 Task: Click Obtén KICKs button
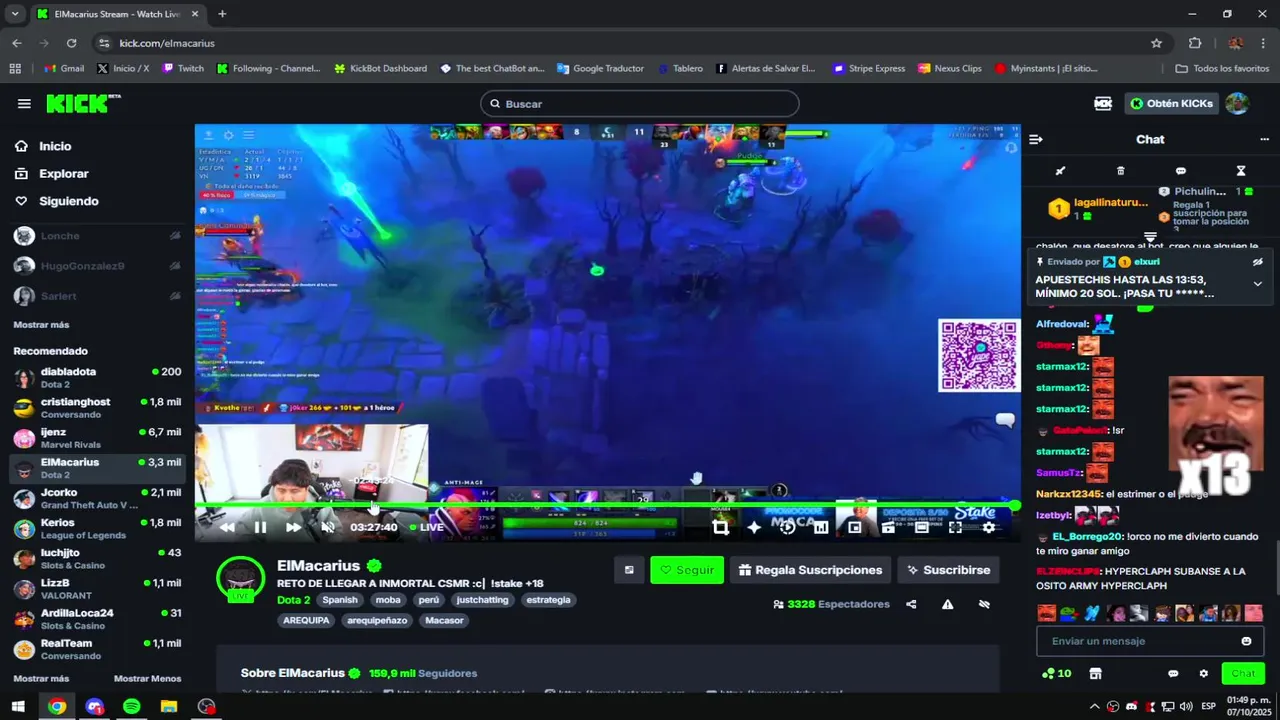(x=1171, y=103)
